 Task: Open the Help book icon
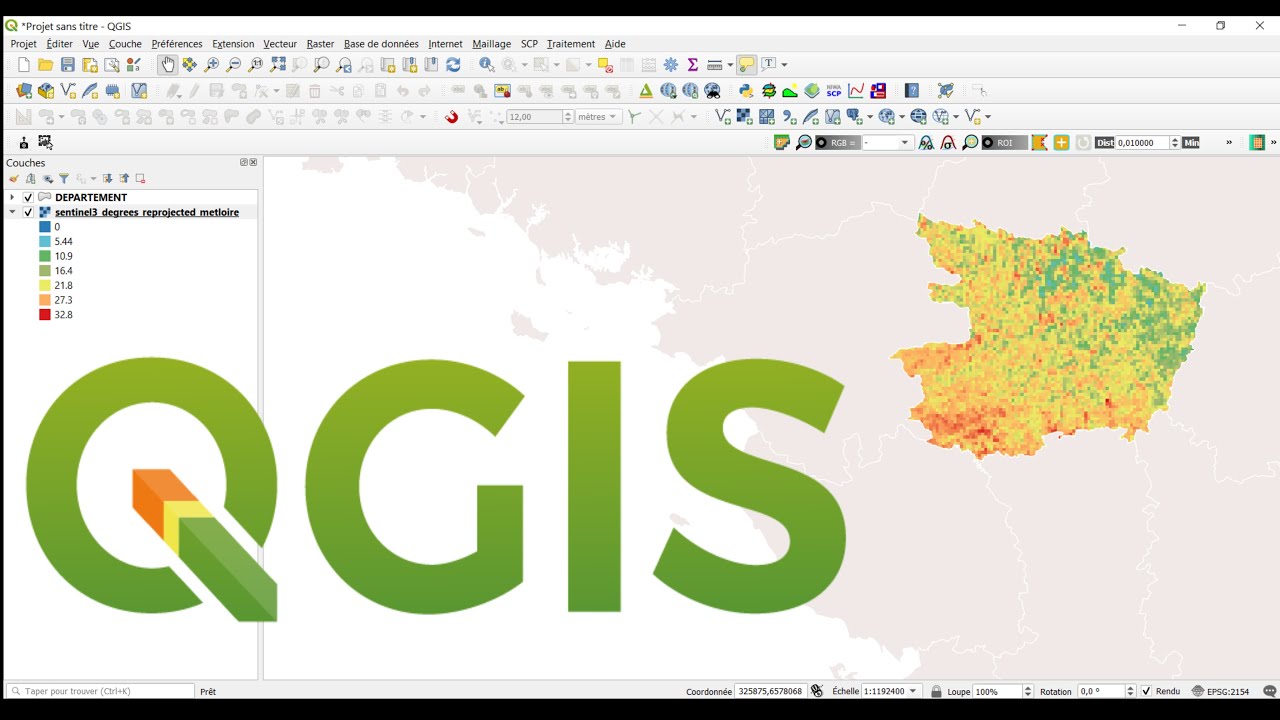coord(912,91)
